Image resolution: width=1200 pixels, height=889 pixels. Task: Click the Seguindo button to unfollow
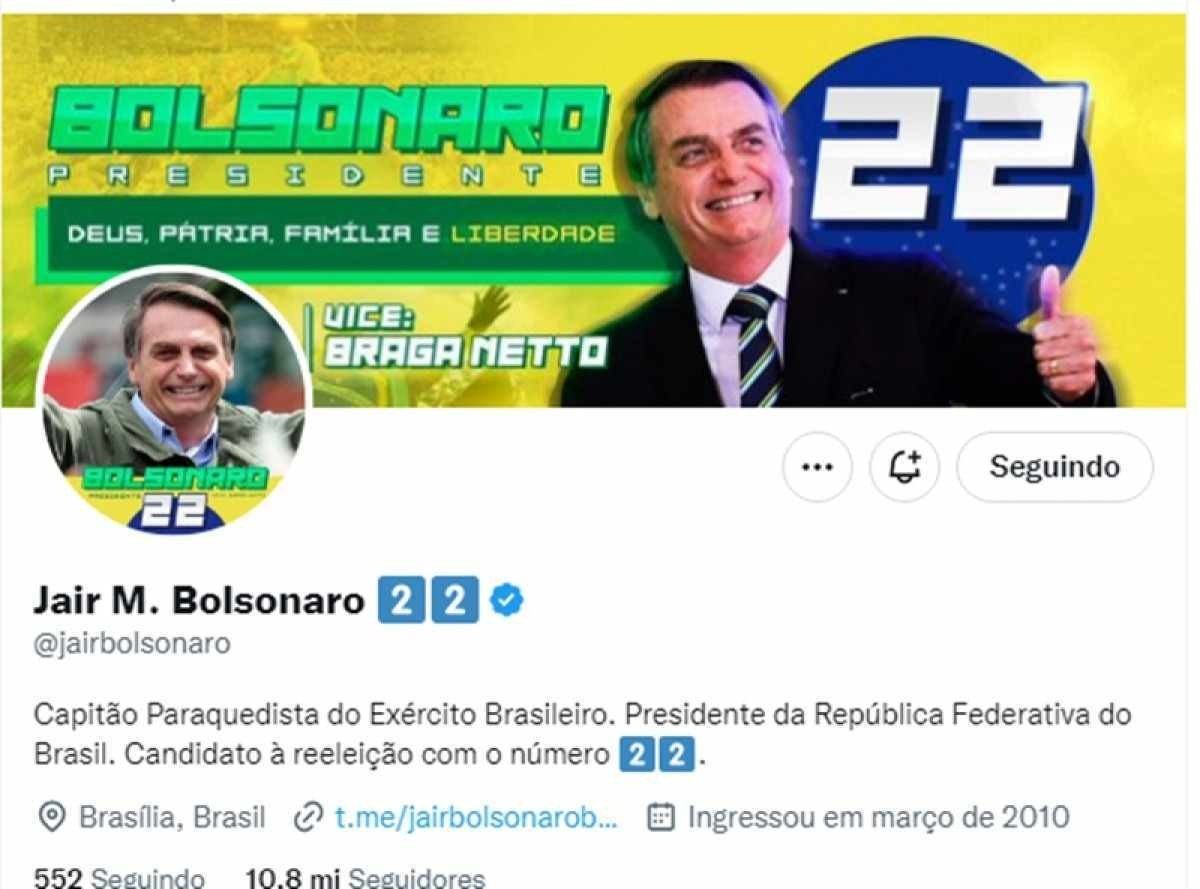pyautogui.click(x=1055, y=467)
